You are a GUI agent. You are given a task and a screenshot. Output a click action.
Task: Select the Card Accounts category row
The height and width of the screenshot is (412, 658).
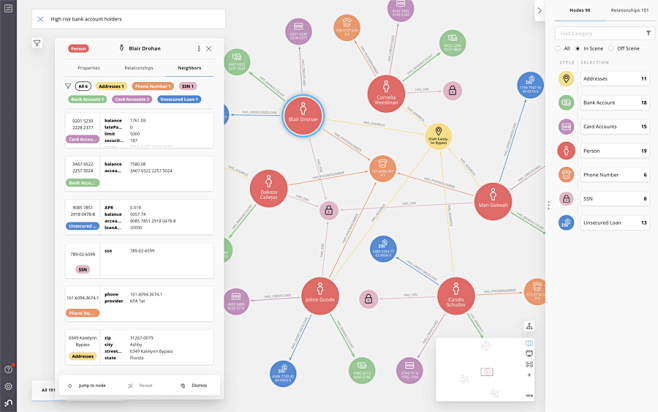(615, 127)
